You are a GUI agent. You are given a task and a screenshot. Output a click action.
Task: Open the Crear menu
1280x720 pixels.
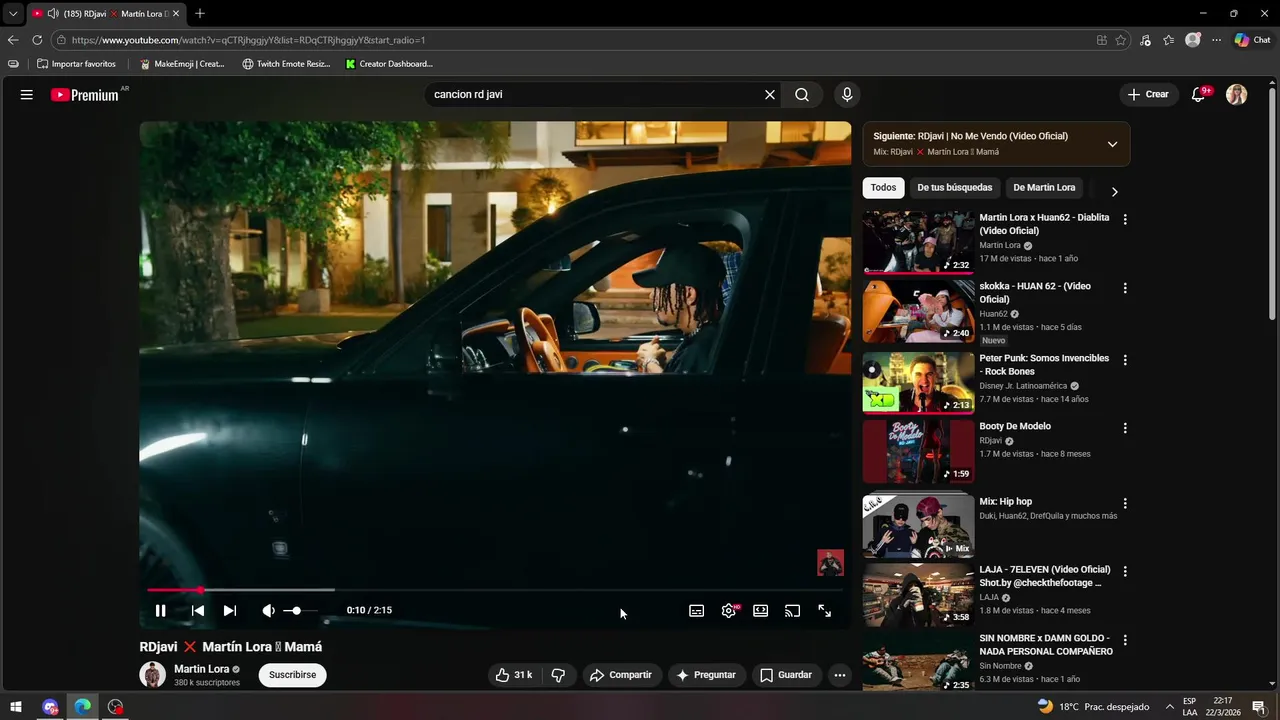tap(1148, 94)
